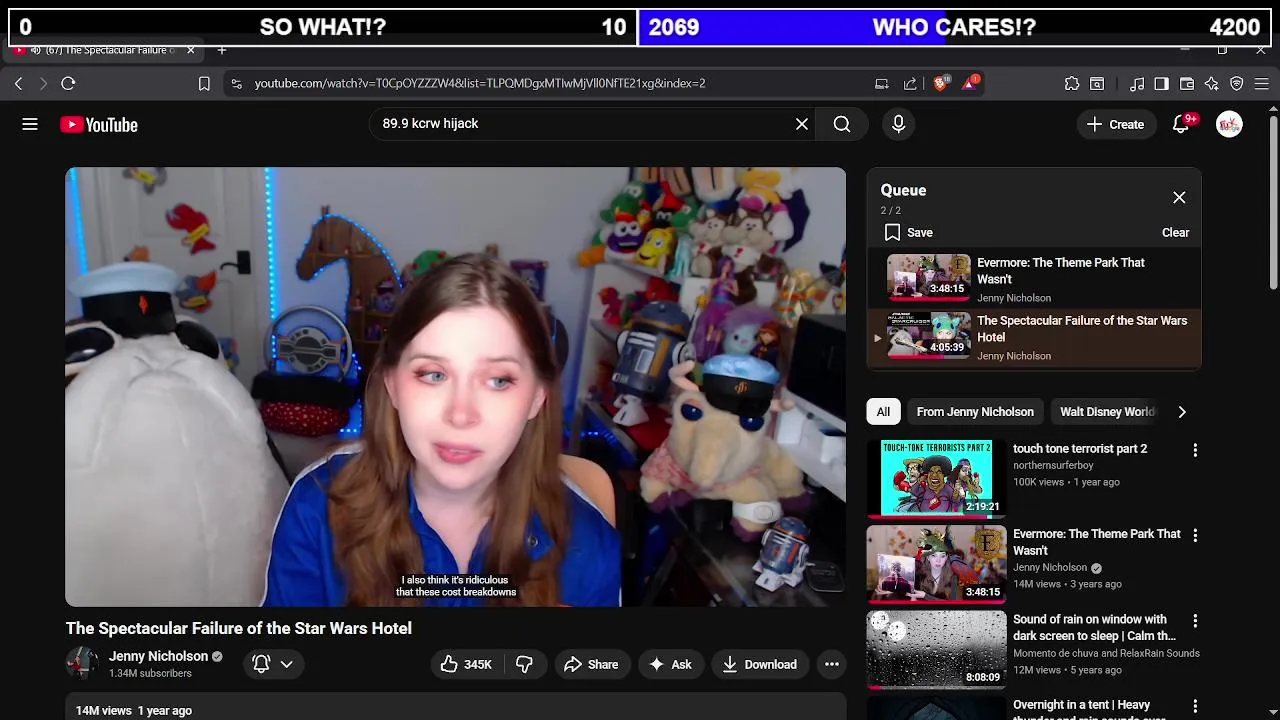Screen dimensions: 1280x720
Task: Focus the browser address bar URL
Action: pyautogui.click(x=480, y=84)
